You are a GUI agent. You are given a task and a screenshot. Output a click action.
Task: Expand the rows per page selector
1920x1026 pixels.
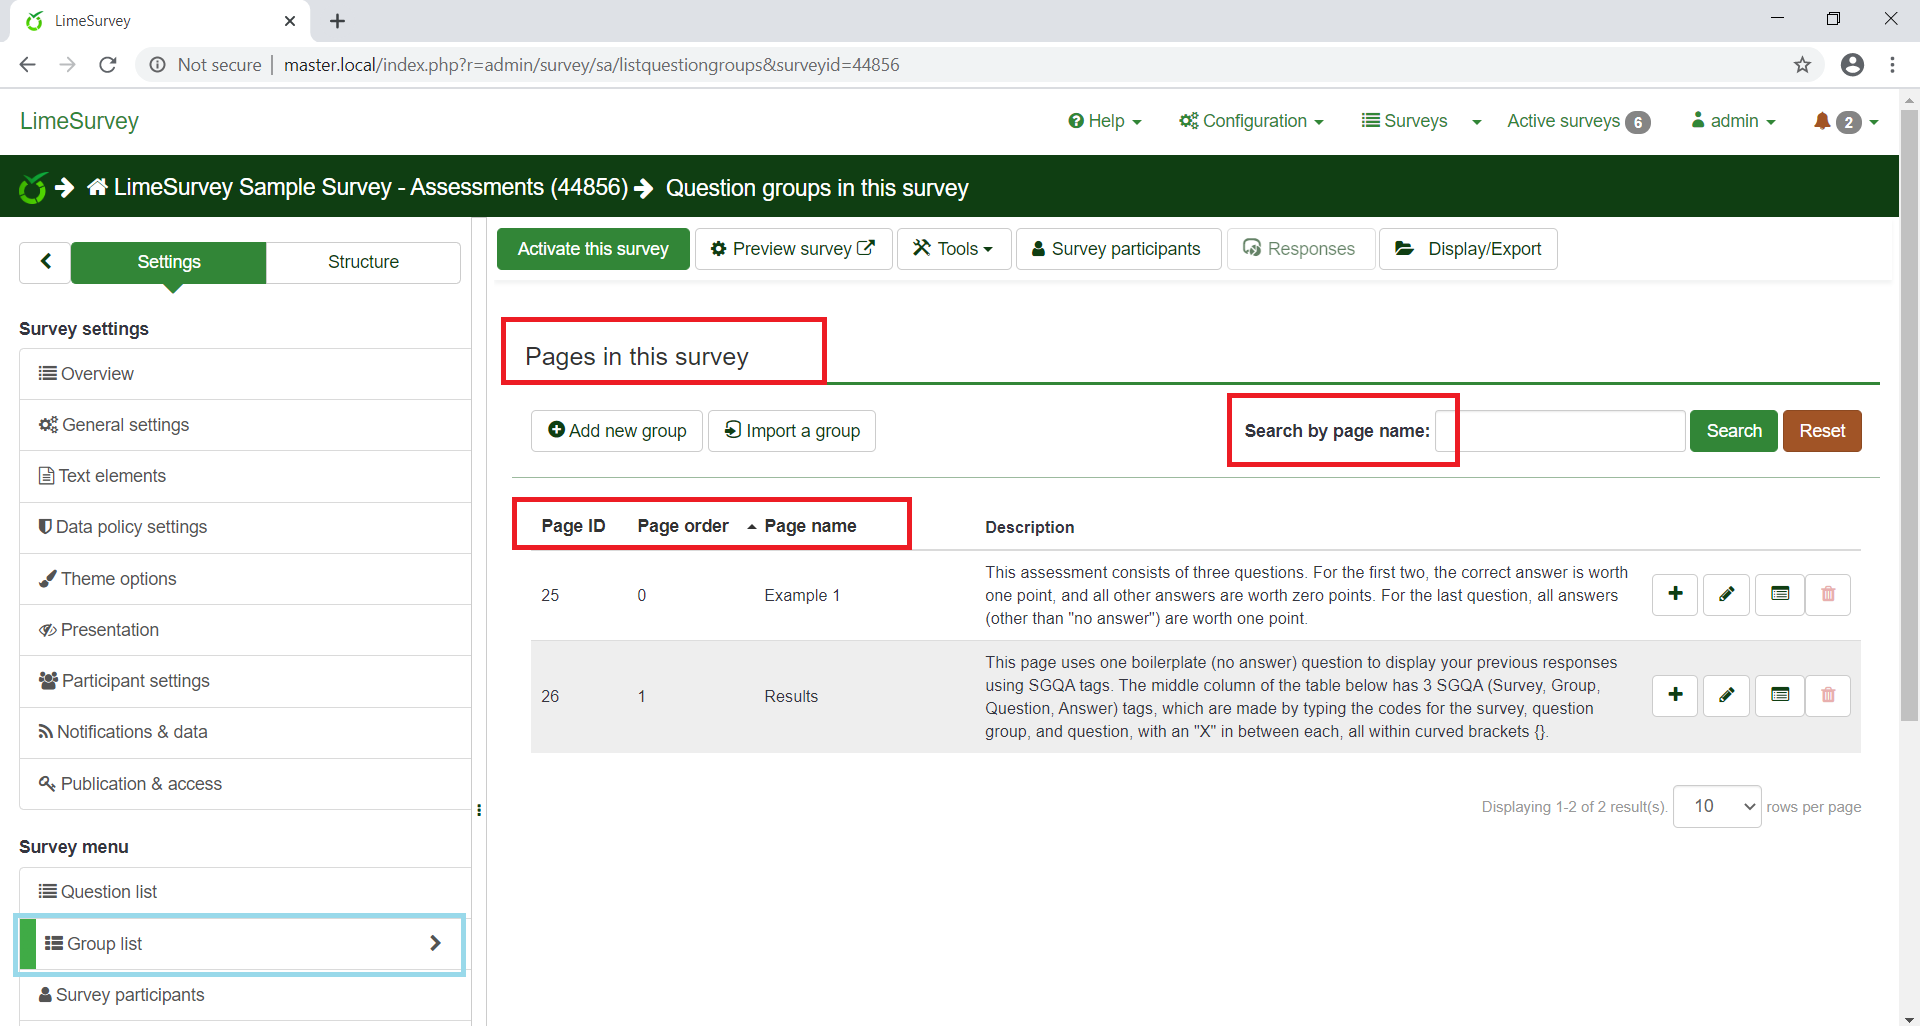click(x=1716, y=806)
